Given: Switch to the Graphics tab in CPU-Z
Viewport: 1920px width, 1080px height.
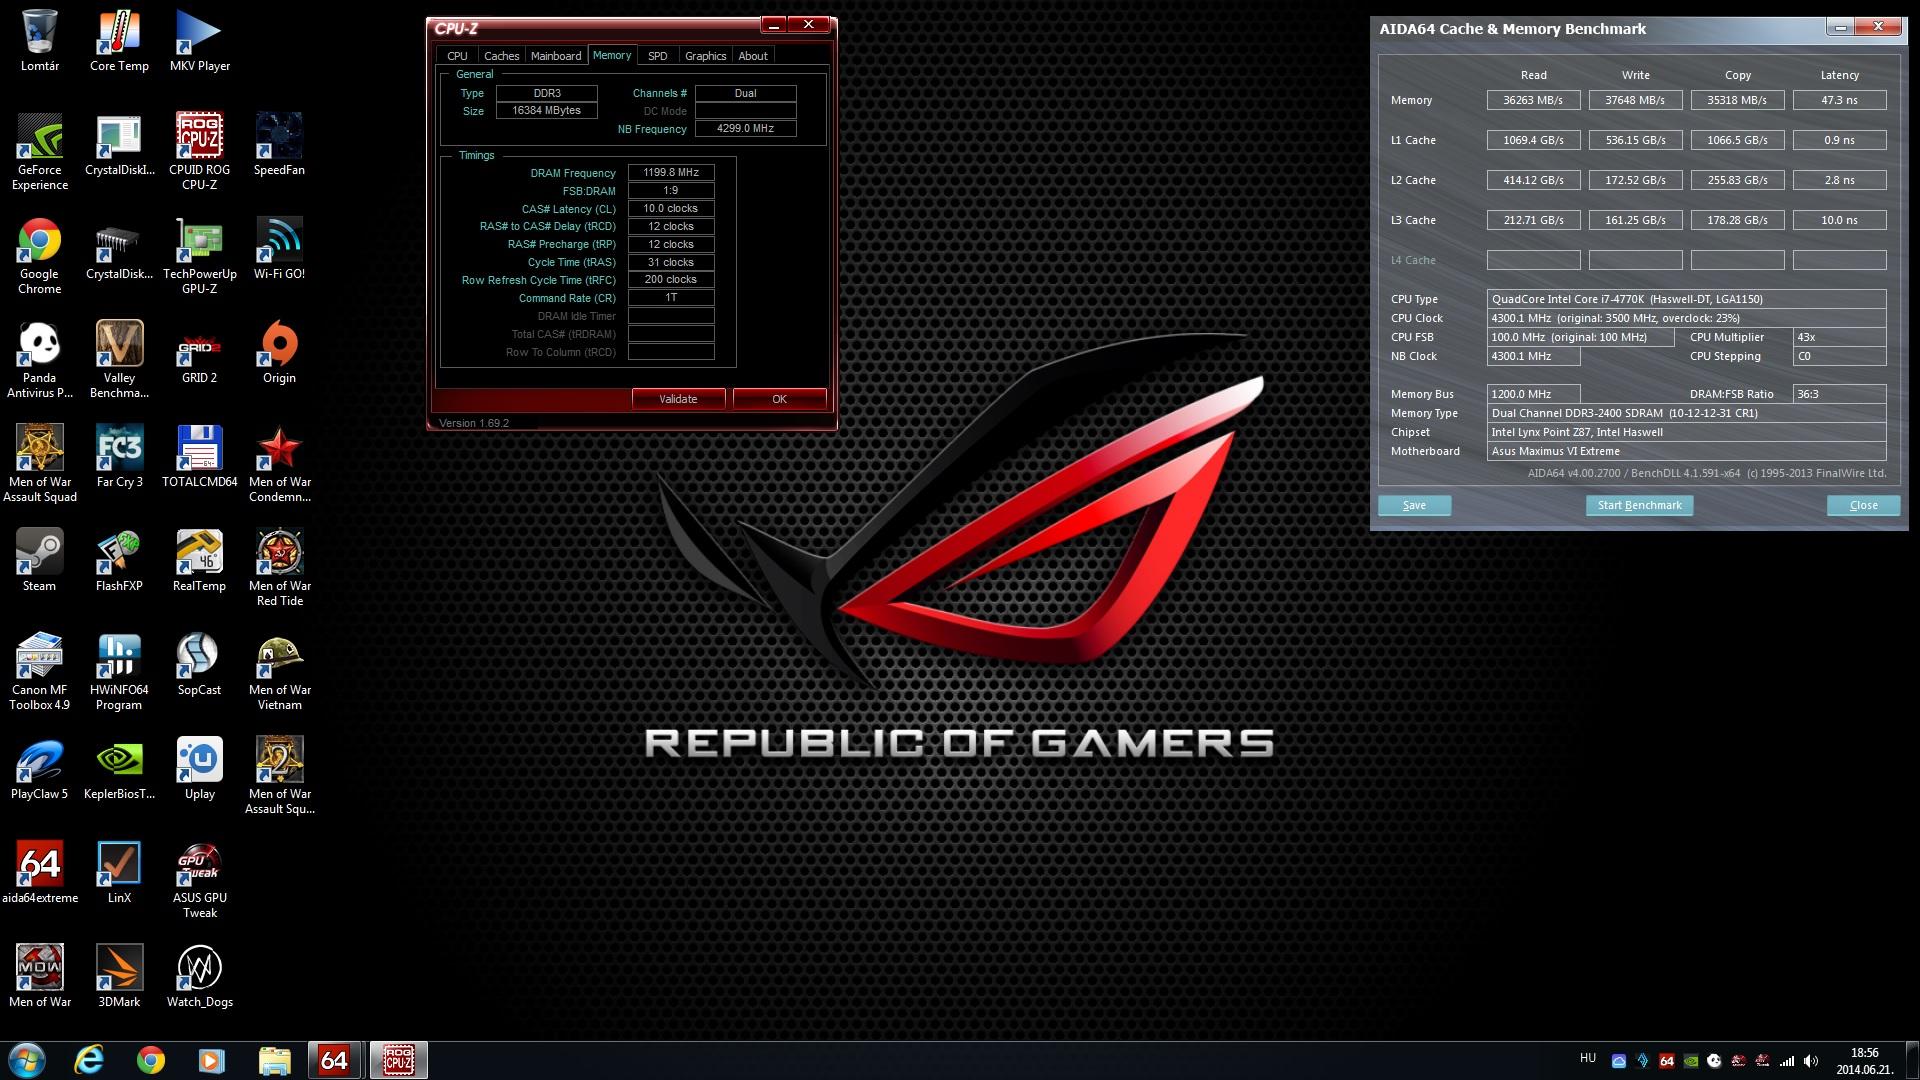Looking at the screenshot, I should click(x=705, y=56).
